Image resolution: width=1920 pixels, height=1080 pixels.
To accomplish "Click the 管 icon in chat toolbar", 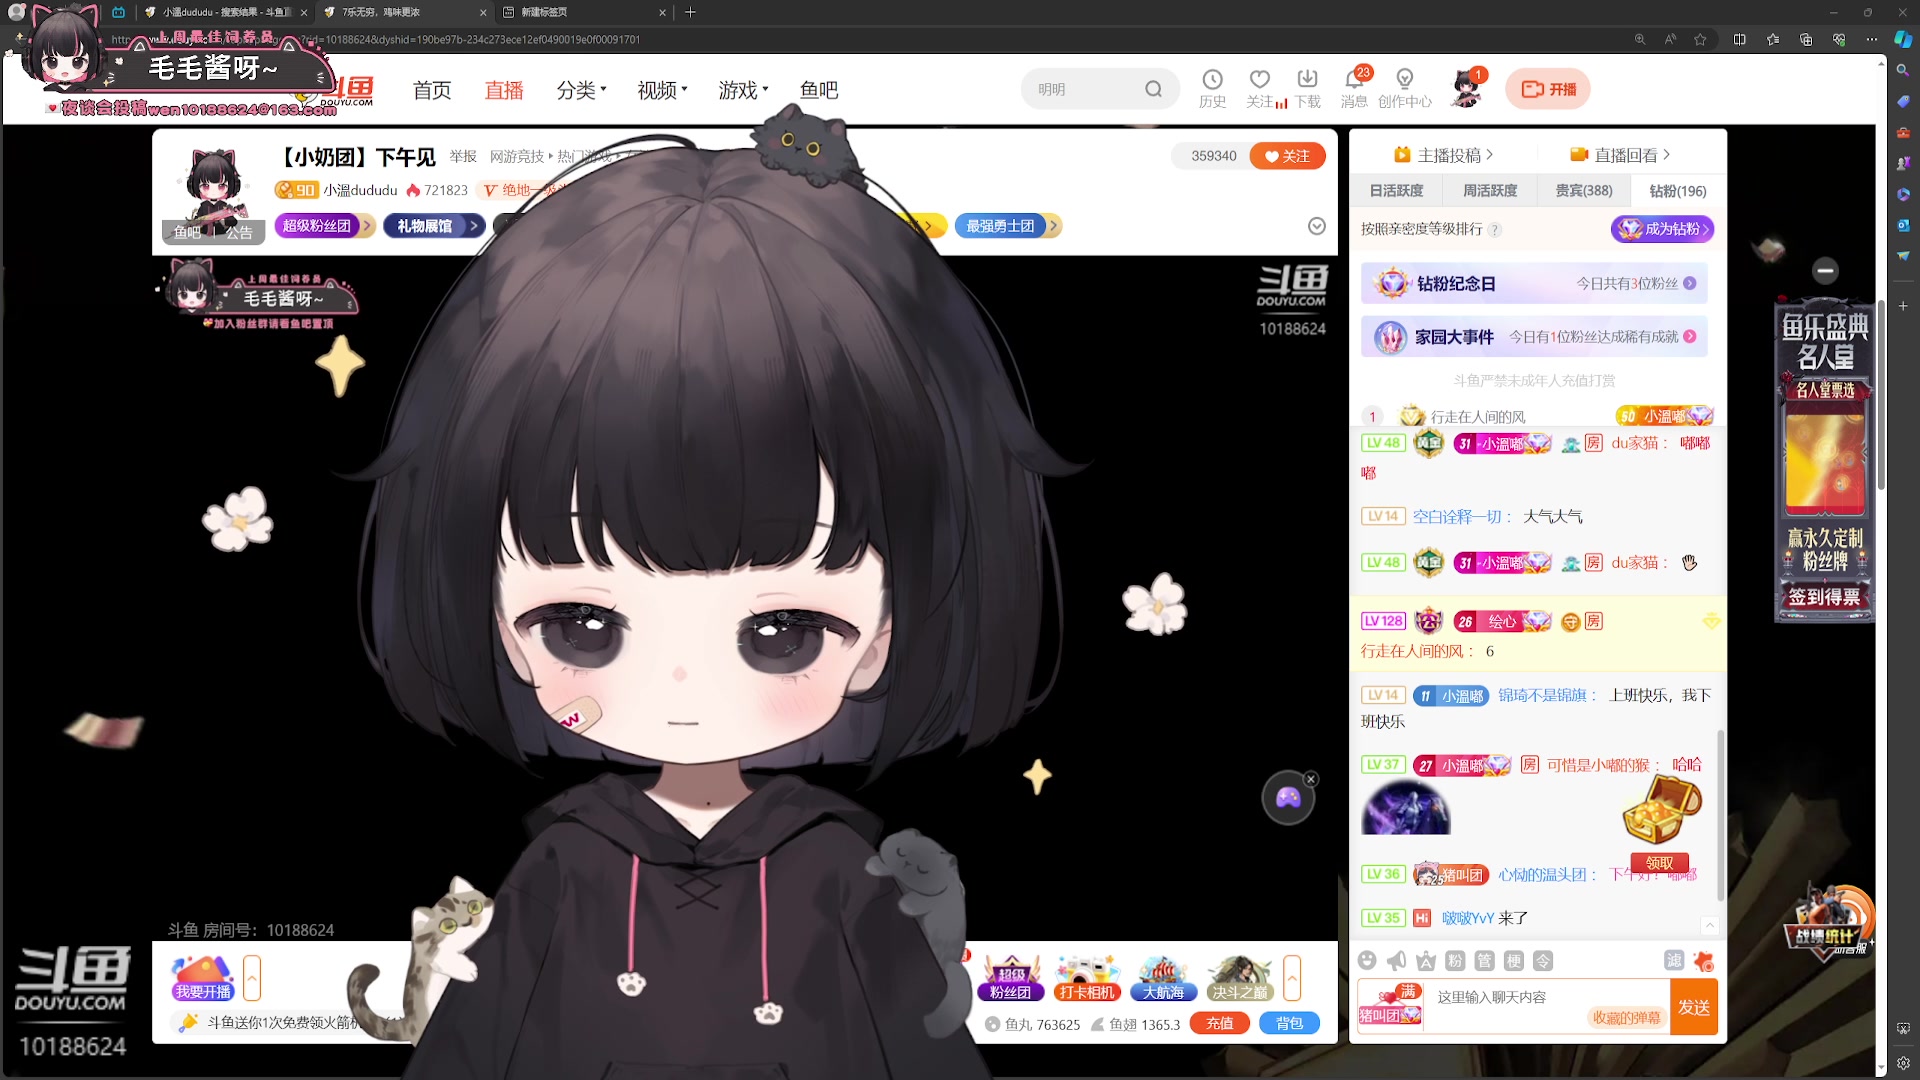I will (x=1484, y=961).
